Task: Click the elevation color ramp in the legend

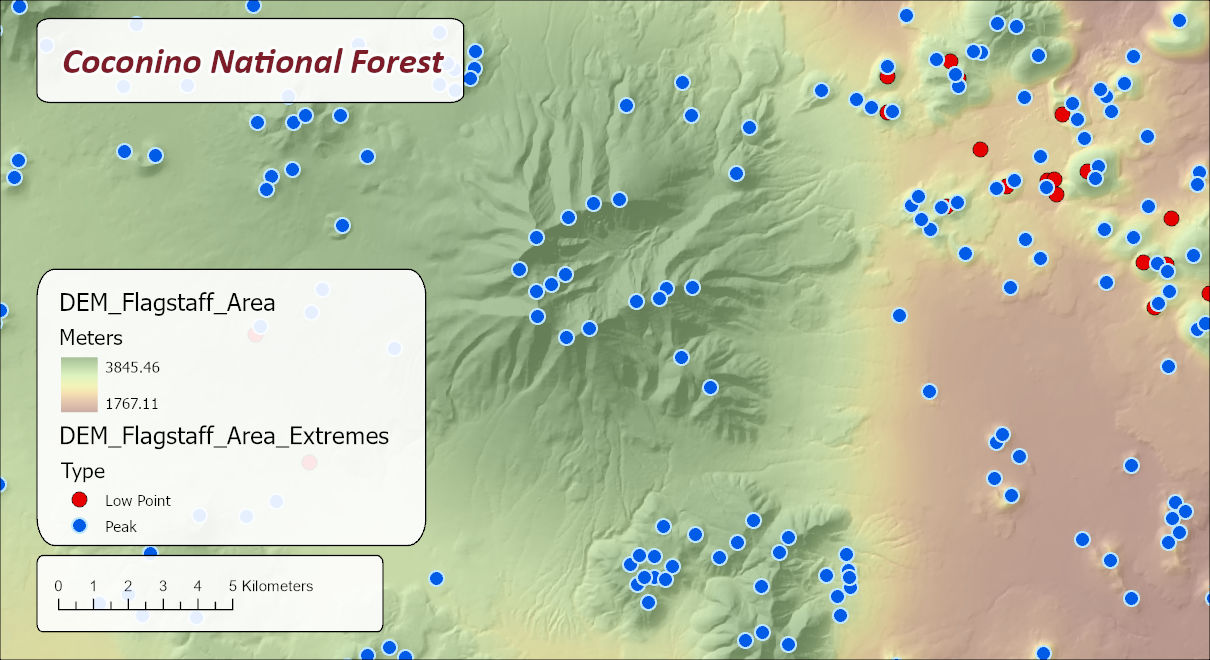Action: pyautogui.click(x=79, y=385)
